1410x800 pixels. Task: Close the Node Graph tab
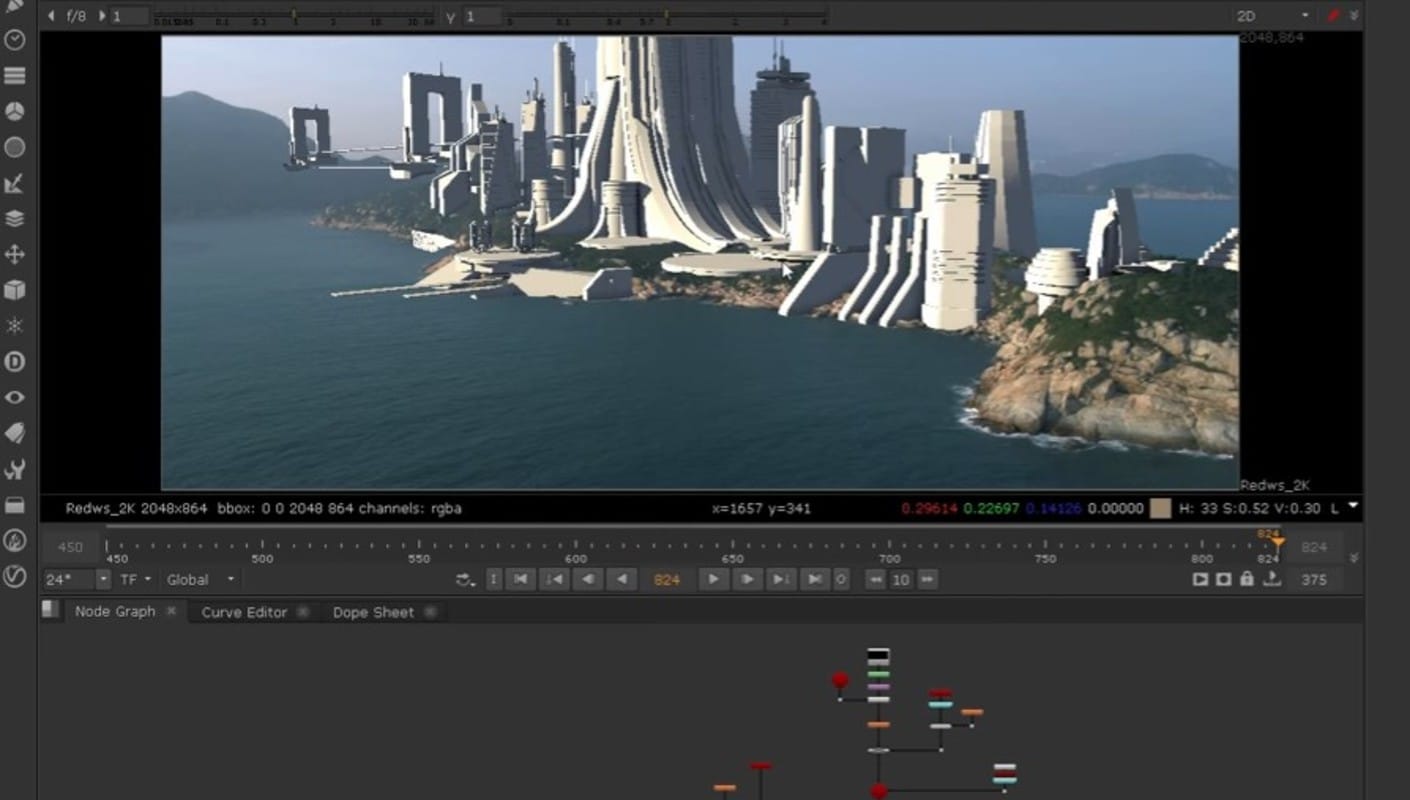[171, 611]
